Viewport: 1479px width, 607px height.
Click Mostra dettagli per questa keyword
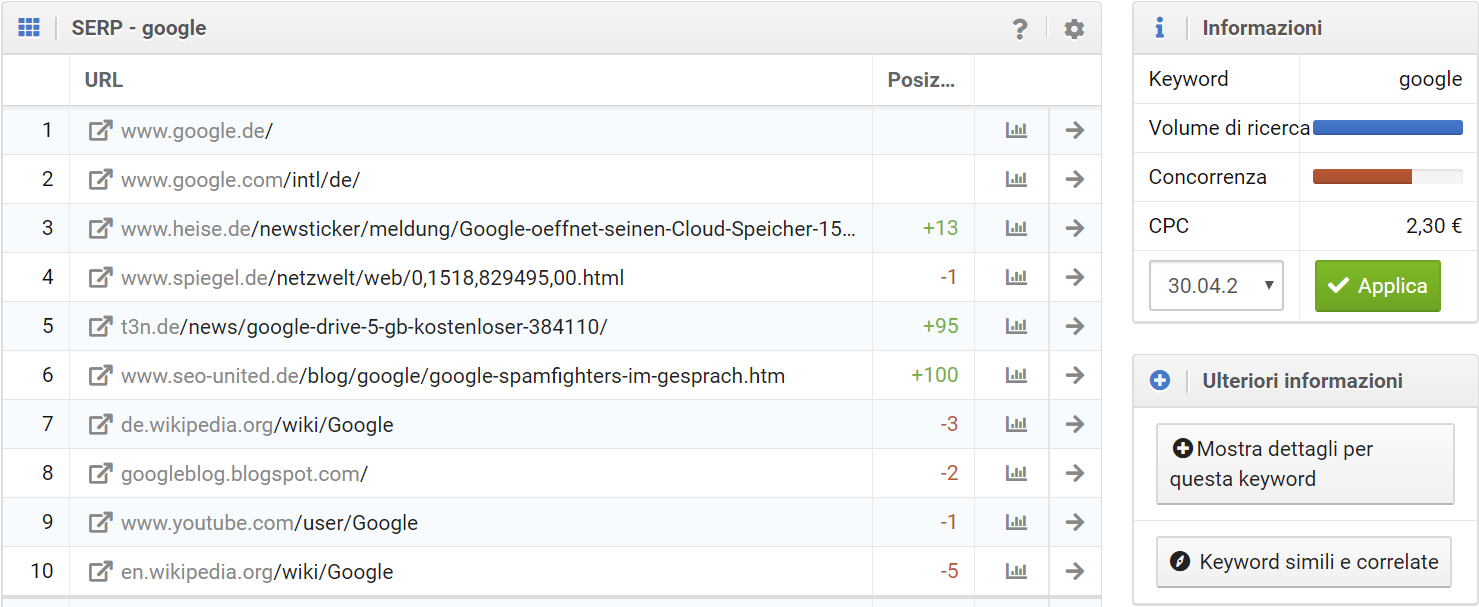(x=1305, y=464)
